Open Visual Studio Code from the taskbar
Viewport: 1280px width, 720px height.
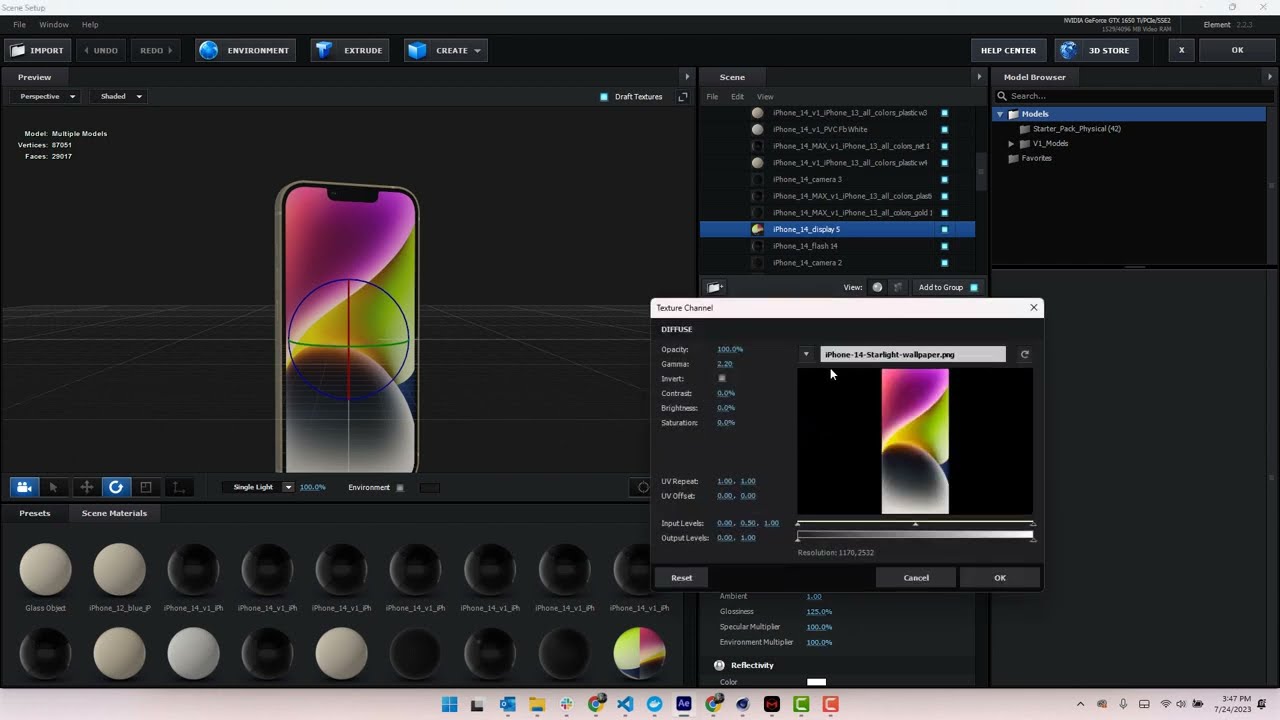625,704
